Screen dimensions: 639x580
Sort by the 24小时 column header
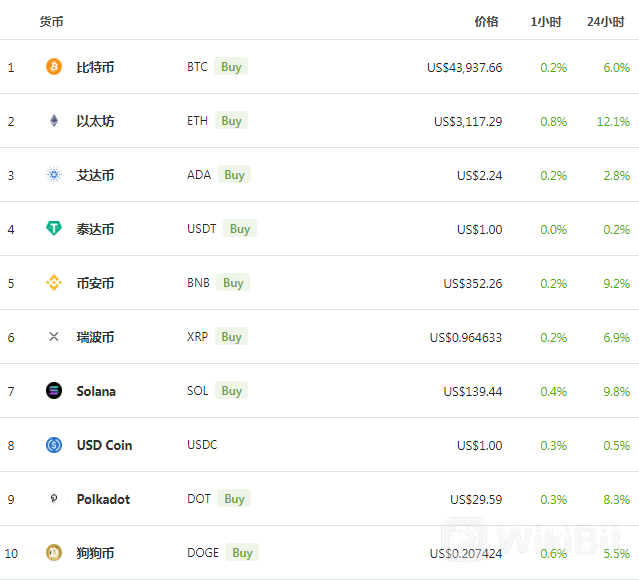coord(606,22)
